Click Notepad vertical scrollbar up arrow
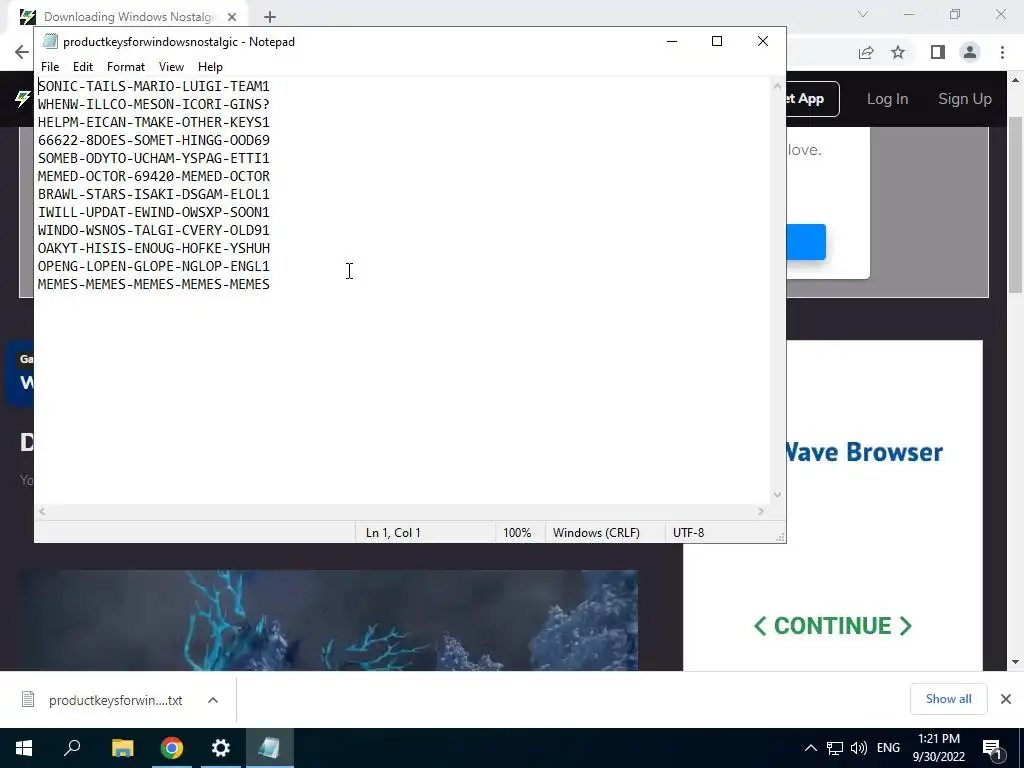This screenshot has height=768, width=1024. pyautogui.click(x=777, y=86)
